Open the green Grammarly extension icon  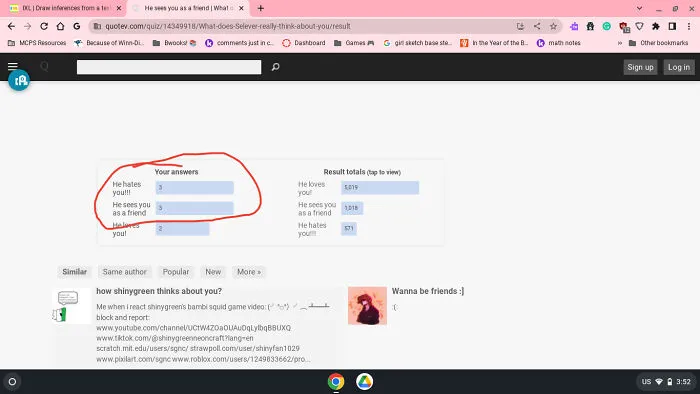(x=606, y=26)
